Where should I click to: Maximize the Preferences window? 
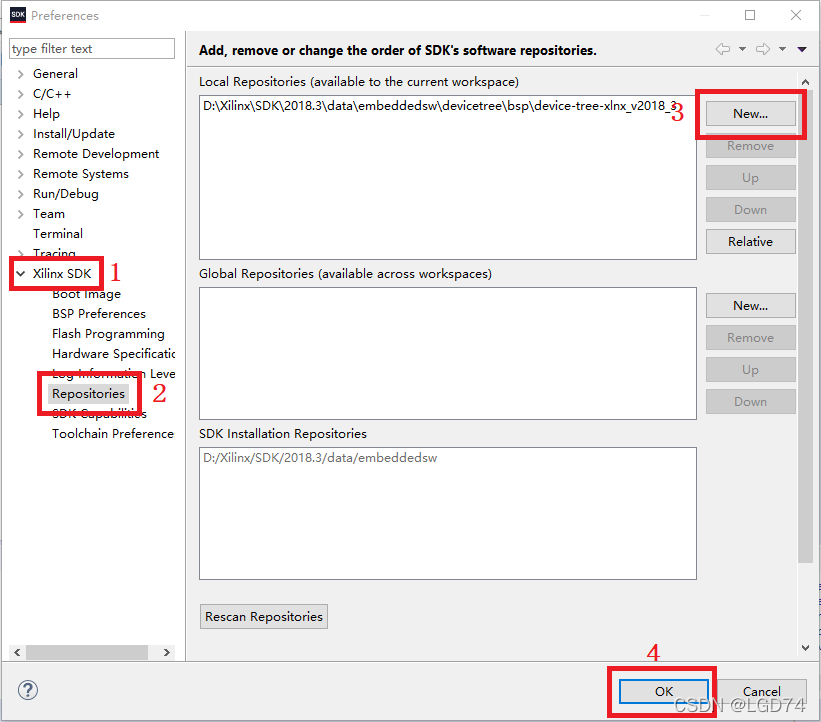tap(750, 15)
